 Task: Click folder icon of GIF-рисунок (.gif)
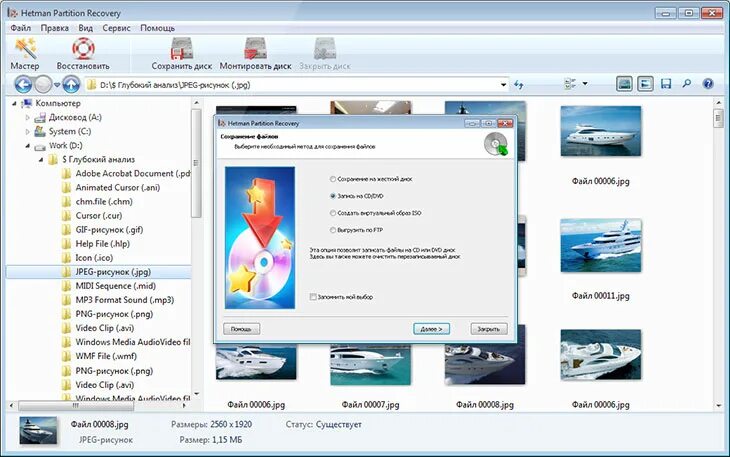pos(67,230)
